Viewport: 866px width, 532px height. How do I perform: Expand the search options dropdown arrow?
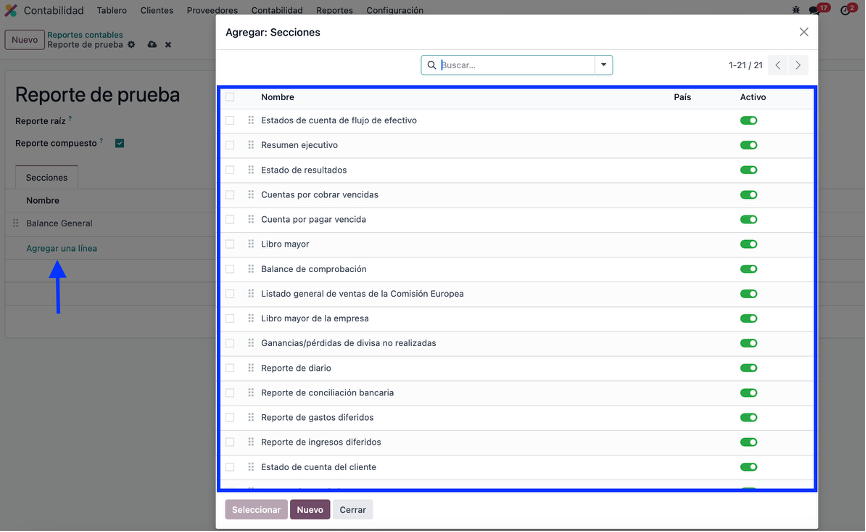[x=604, y=65]
